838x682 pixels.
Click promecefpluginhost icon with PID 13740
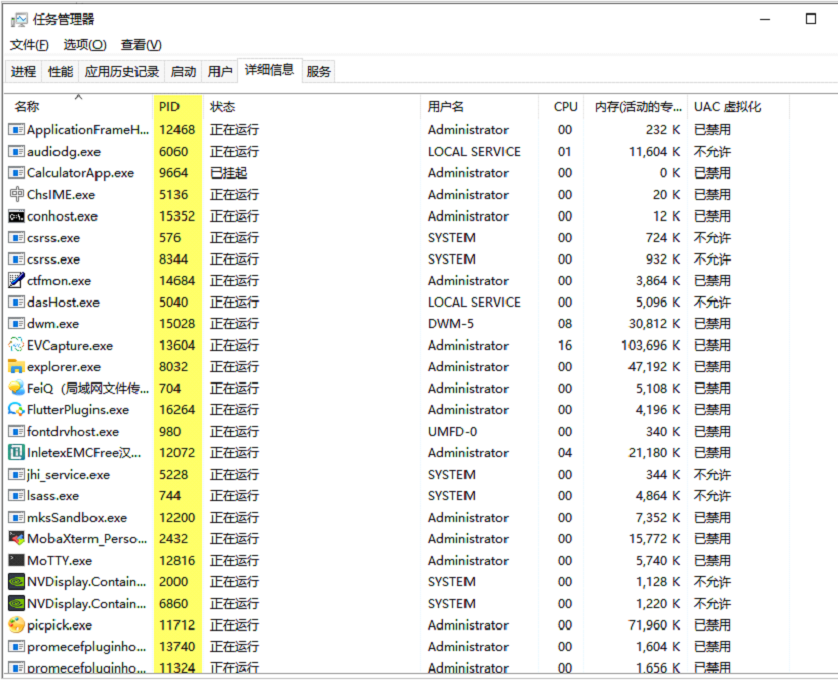click(17, 647)
